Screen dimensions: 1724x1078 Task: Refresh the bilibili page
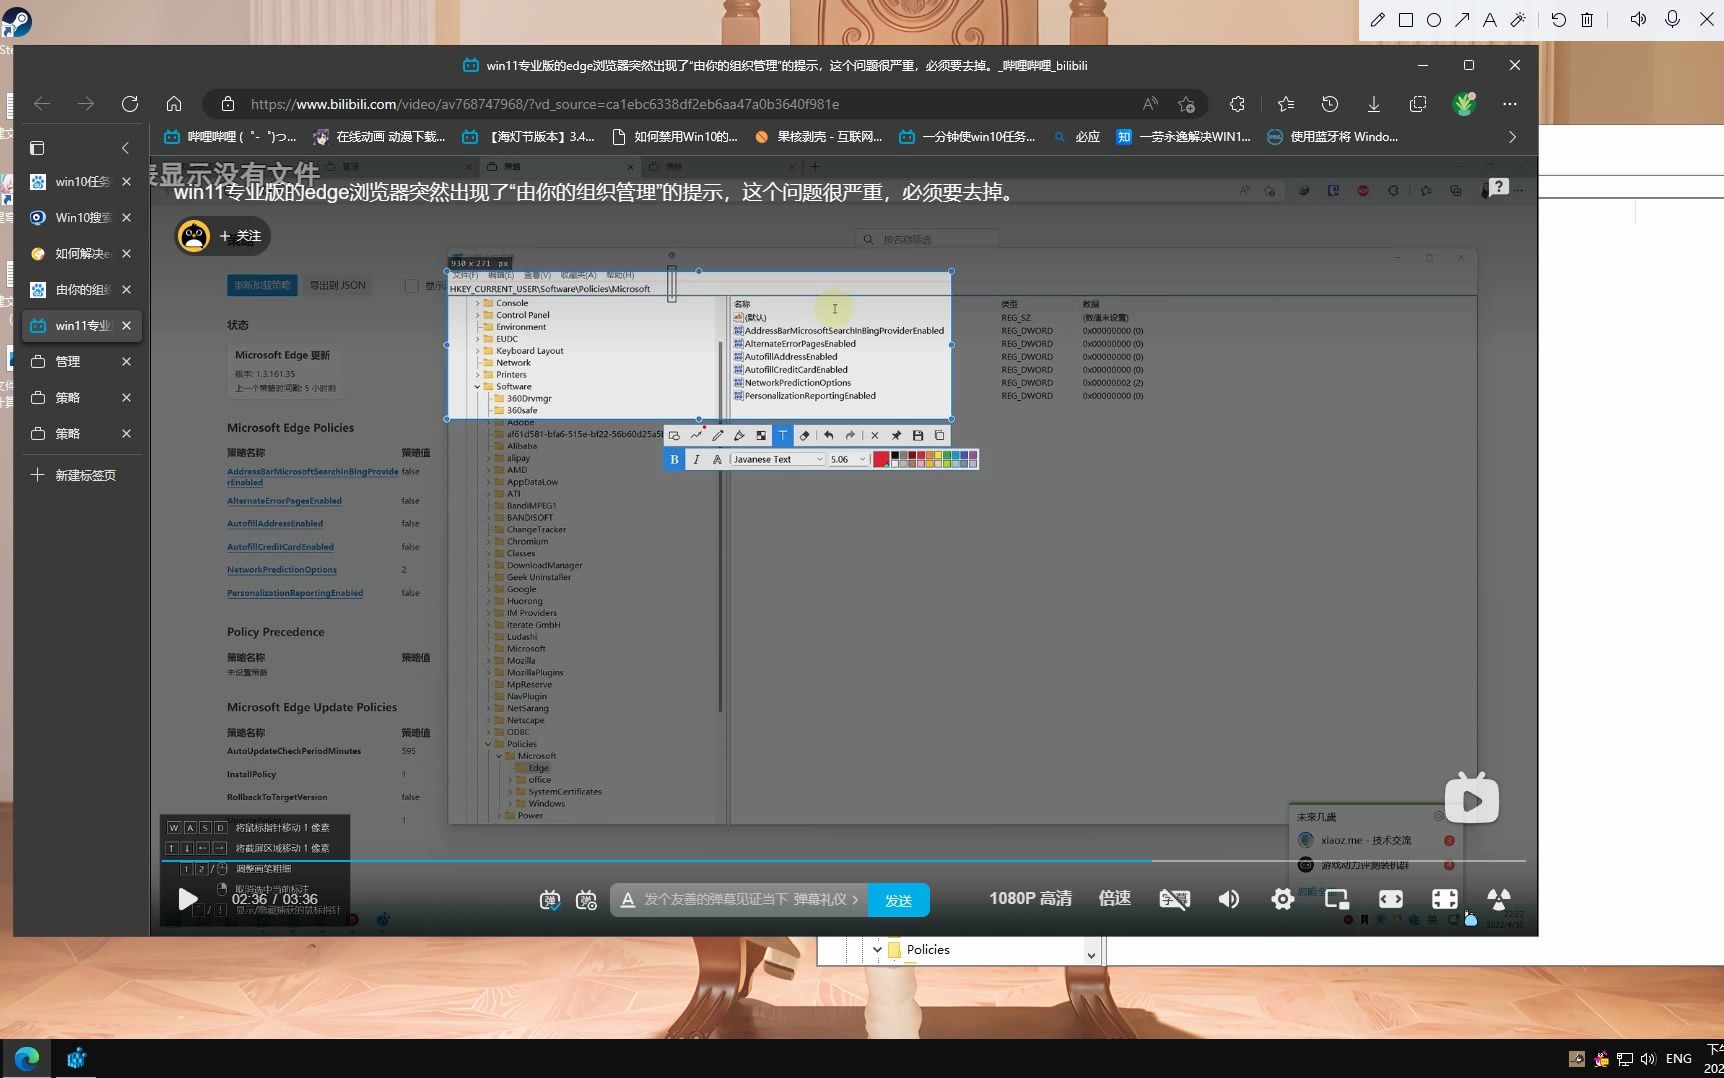130,104
